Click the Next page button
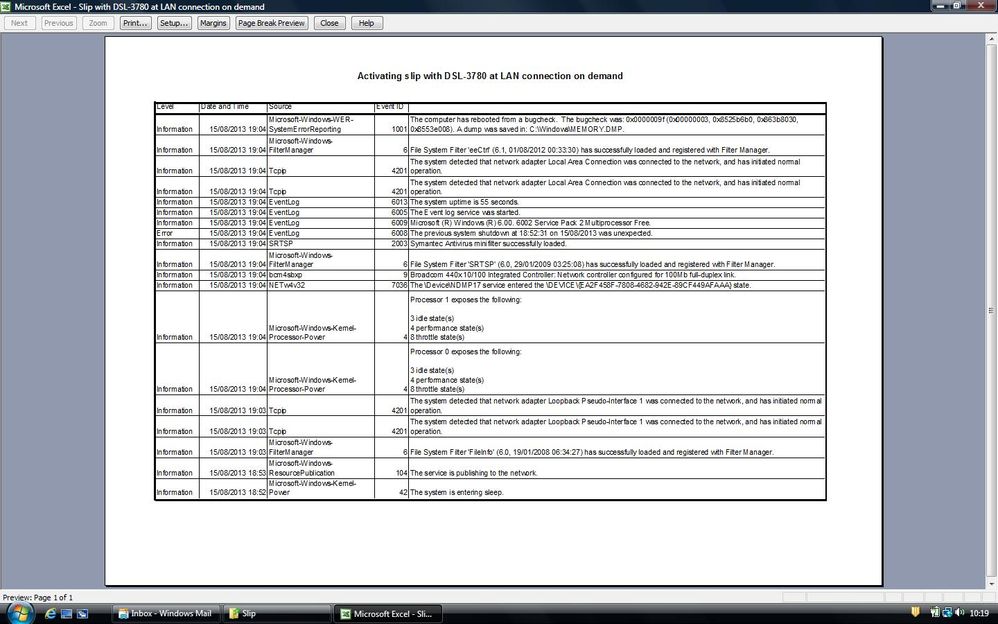Image resolution: width=998 pixels, height=624 pixels. [20, 23]
